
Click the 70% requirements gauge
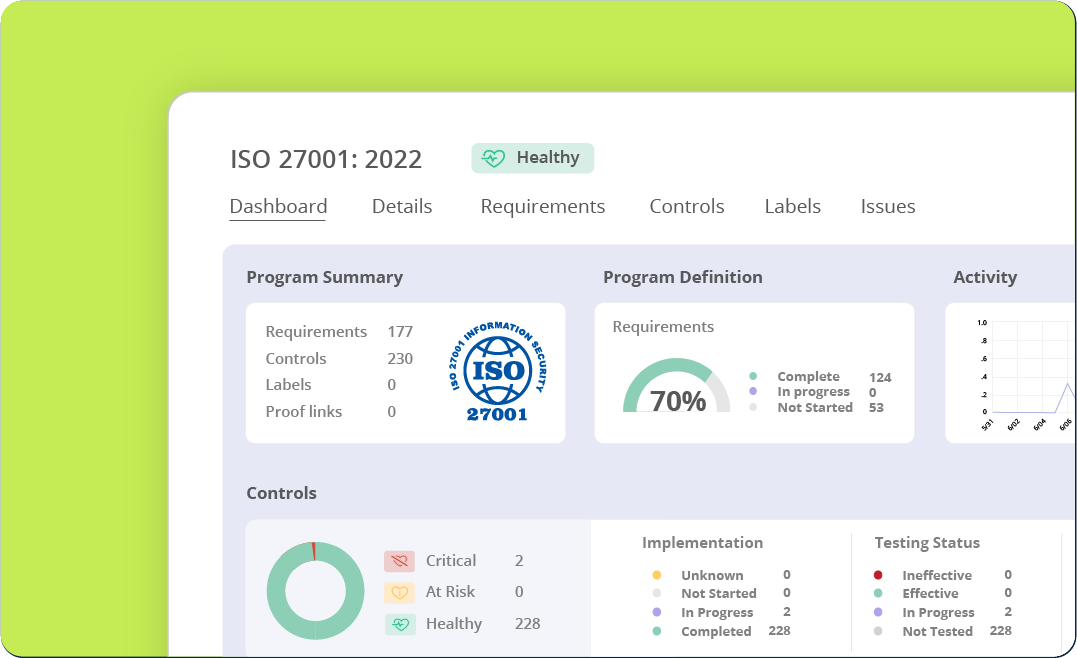click(677, 386)
